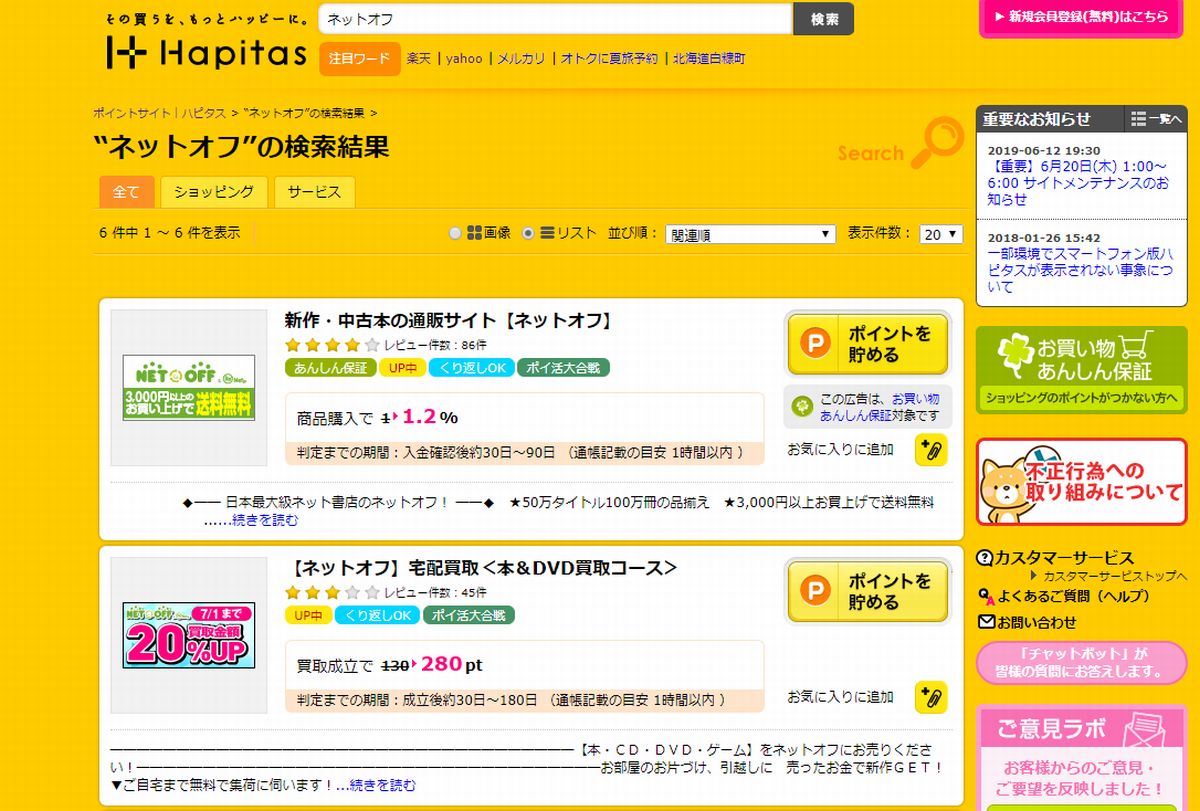Open スマートフォン版ハピタス notice link
Viewport: 1200px width, 811px height.
[x=1079, y=270]
